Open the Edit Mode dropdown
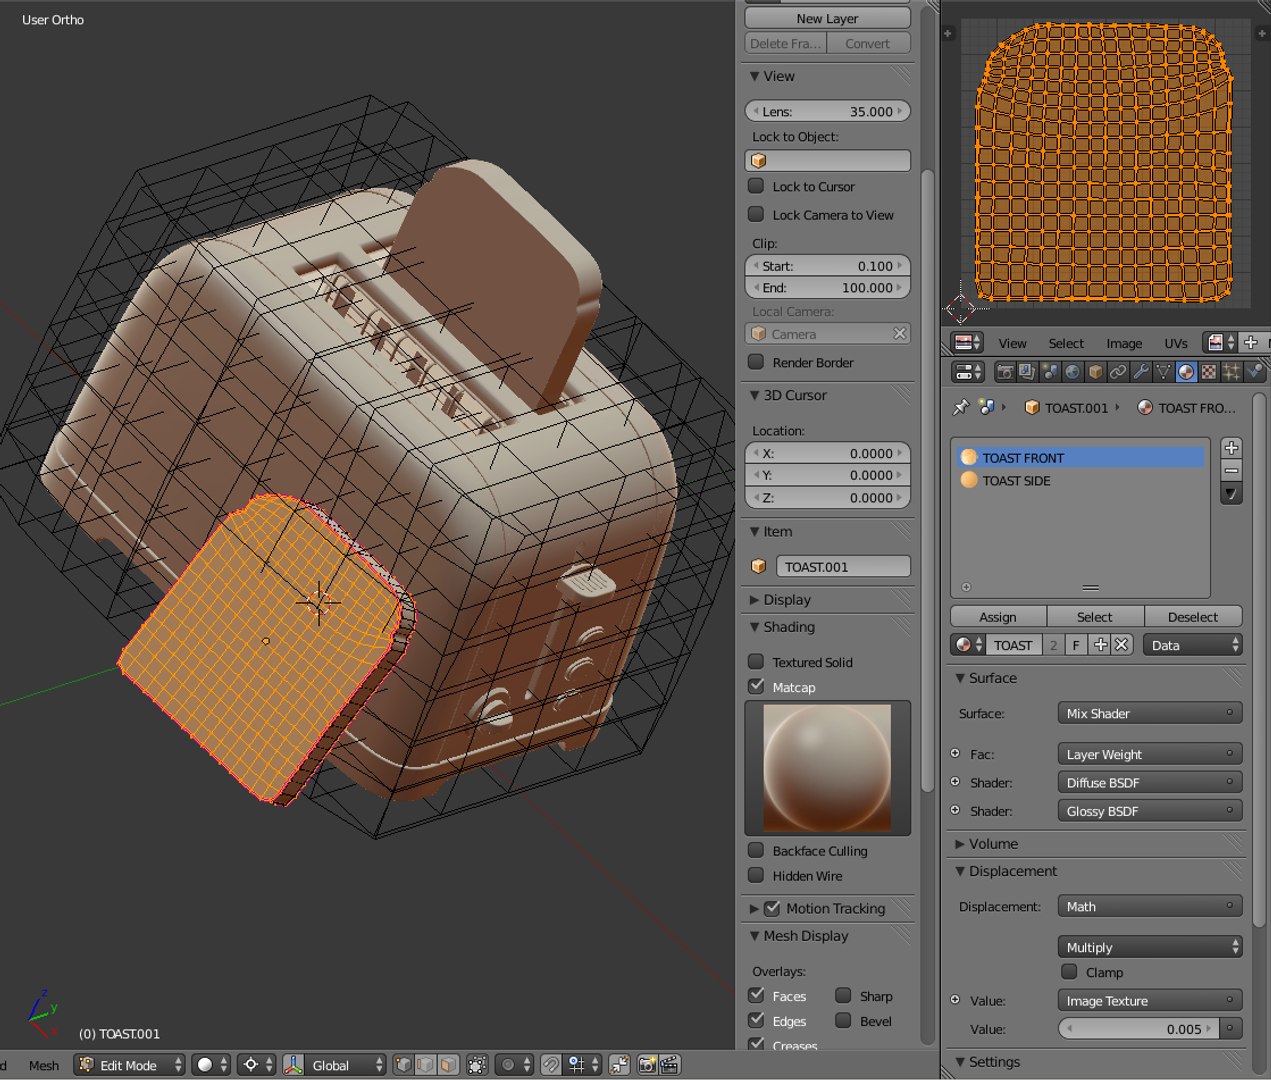Image resolution: width=1271 pixels, height=1080 pixels. (130, 1065)
